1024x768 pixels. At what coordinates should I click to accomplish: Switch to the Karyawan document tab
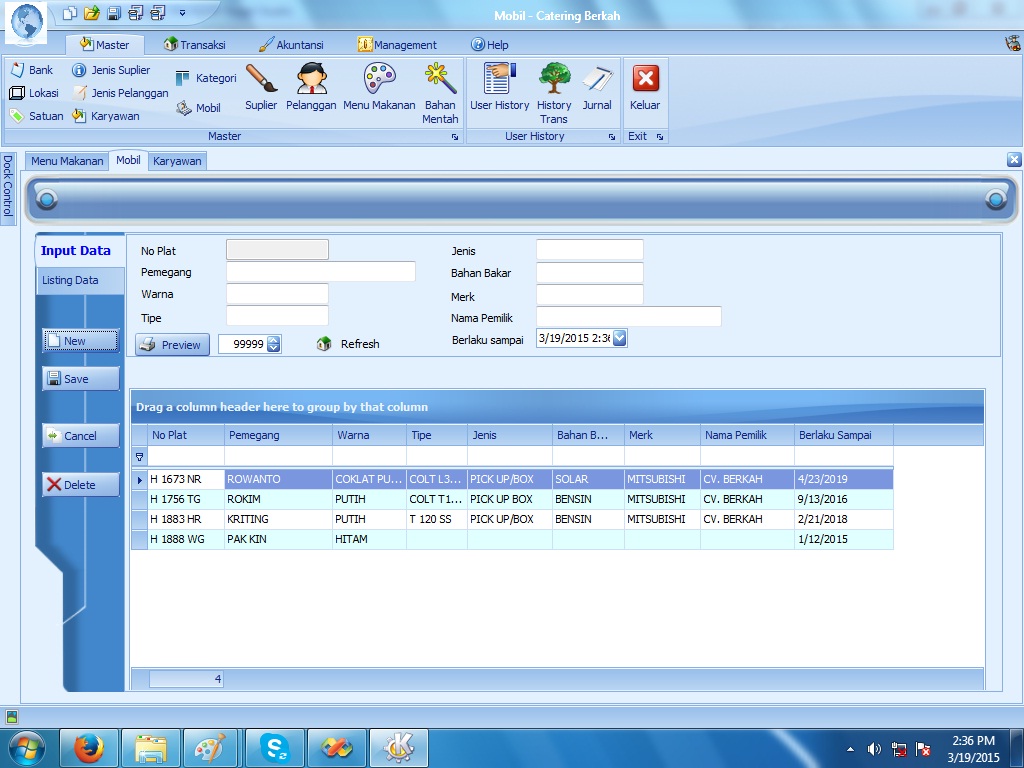(177, 161)
